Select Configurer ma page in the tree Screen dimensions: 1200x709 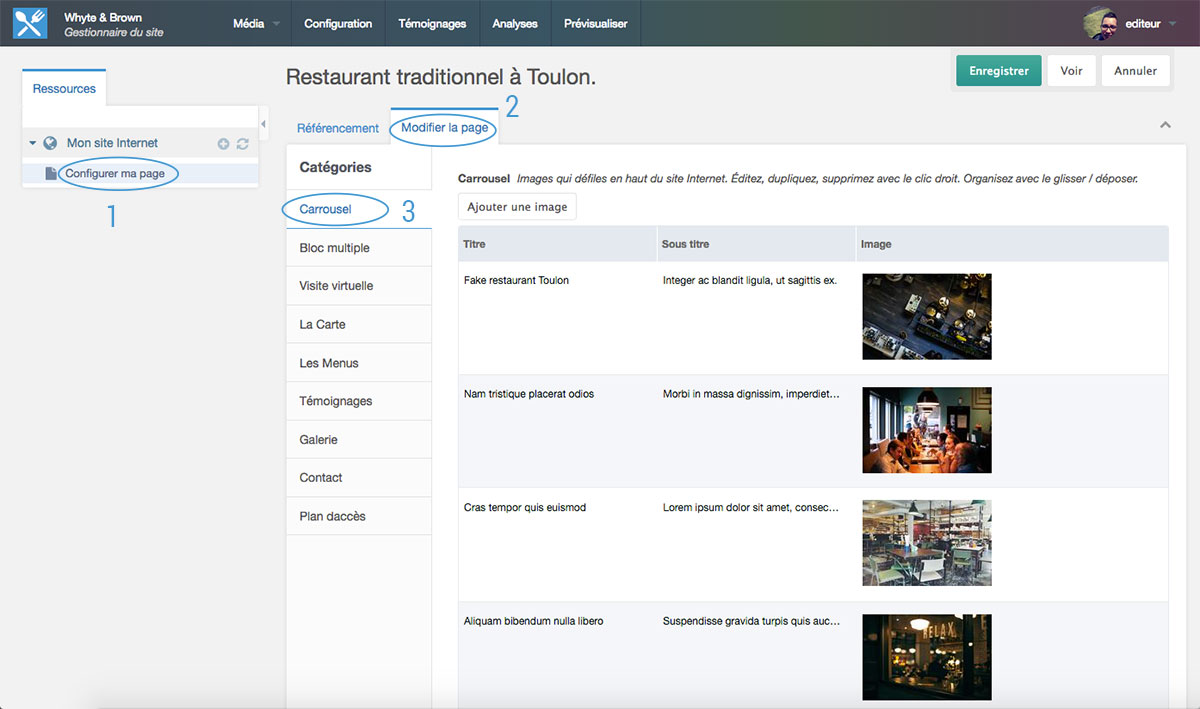pyautogui.click(x=115, y=174)
